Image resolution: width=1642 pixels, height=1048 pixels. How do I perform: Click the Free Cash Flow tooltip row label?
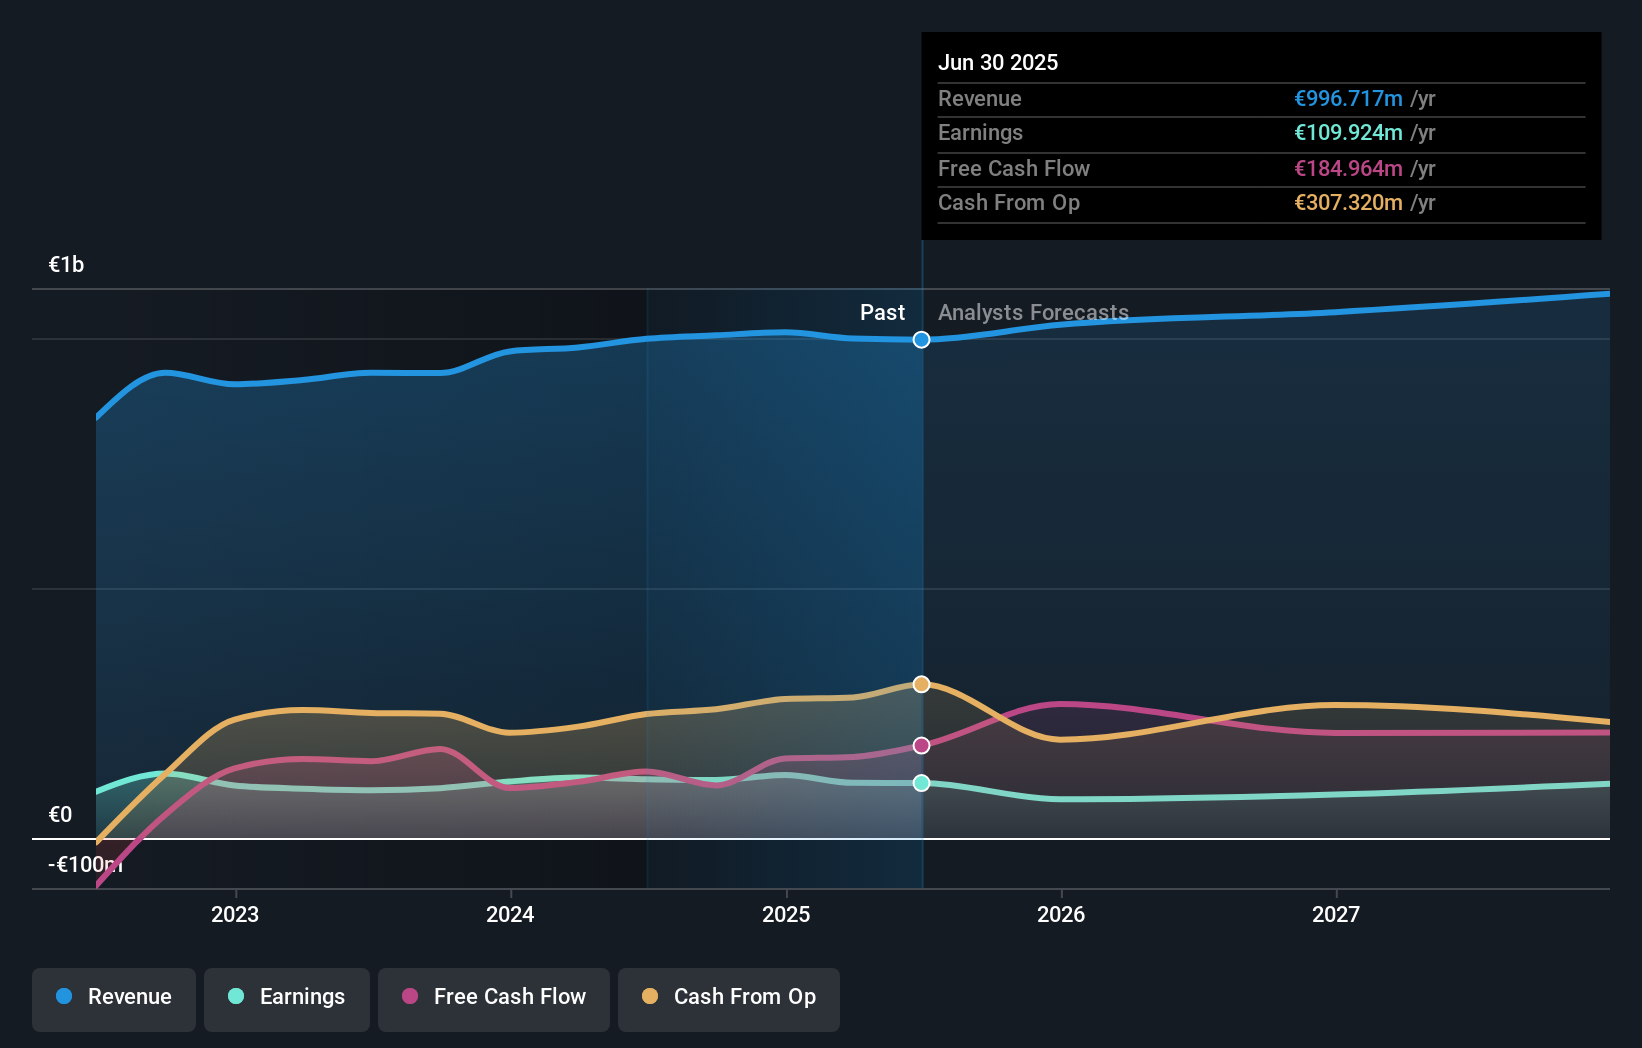pyautogui.click(x=1014, y=168)
